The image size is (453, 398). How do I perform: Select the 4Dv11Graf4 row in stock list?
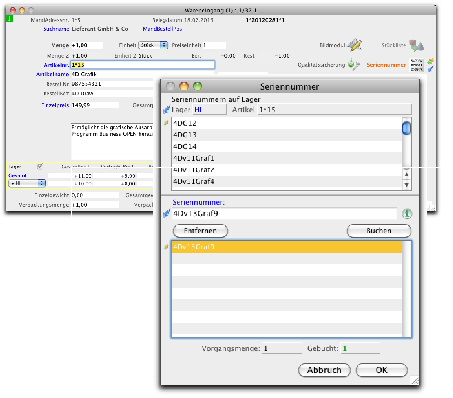(287, 181)
